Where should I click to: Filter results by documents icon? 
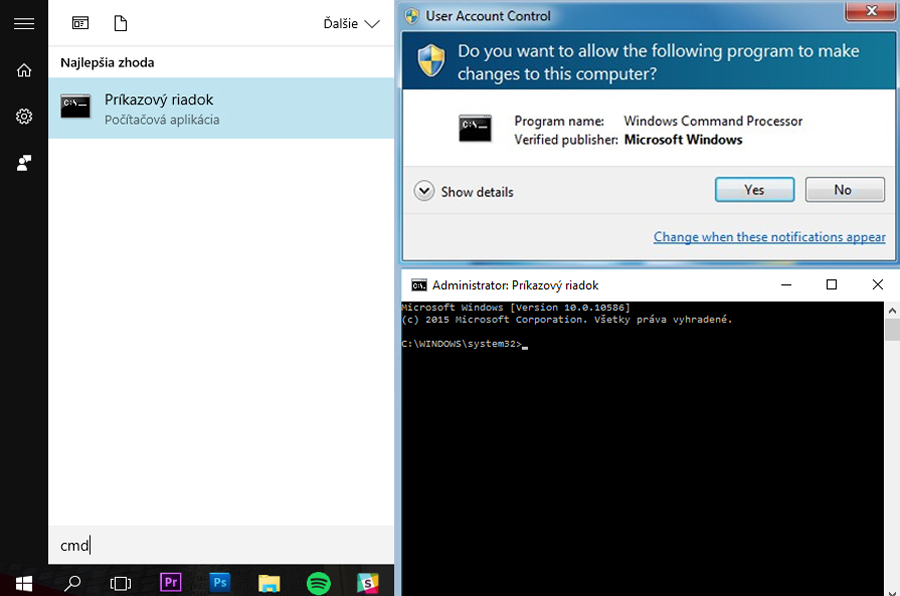pyautogui.click(x=121, y=24)
